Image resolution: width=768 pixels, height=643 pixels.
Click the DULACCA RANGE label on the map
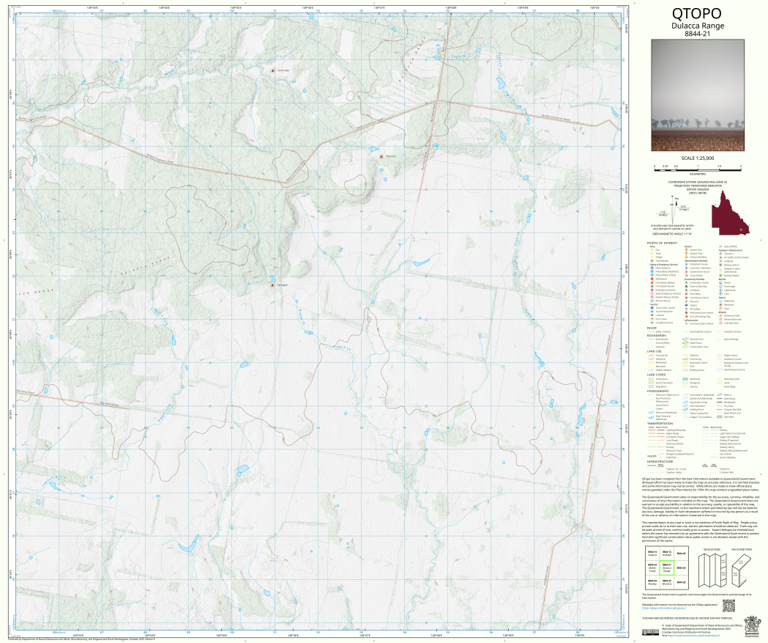(145, 266)
